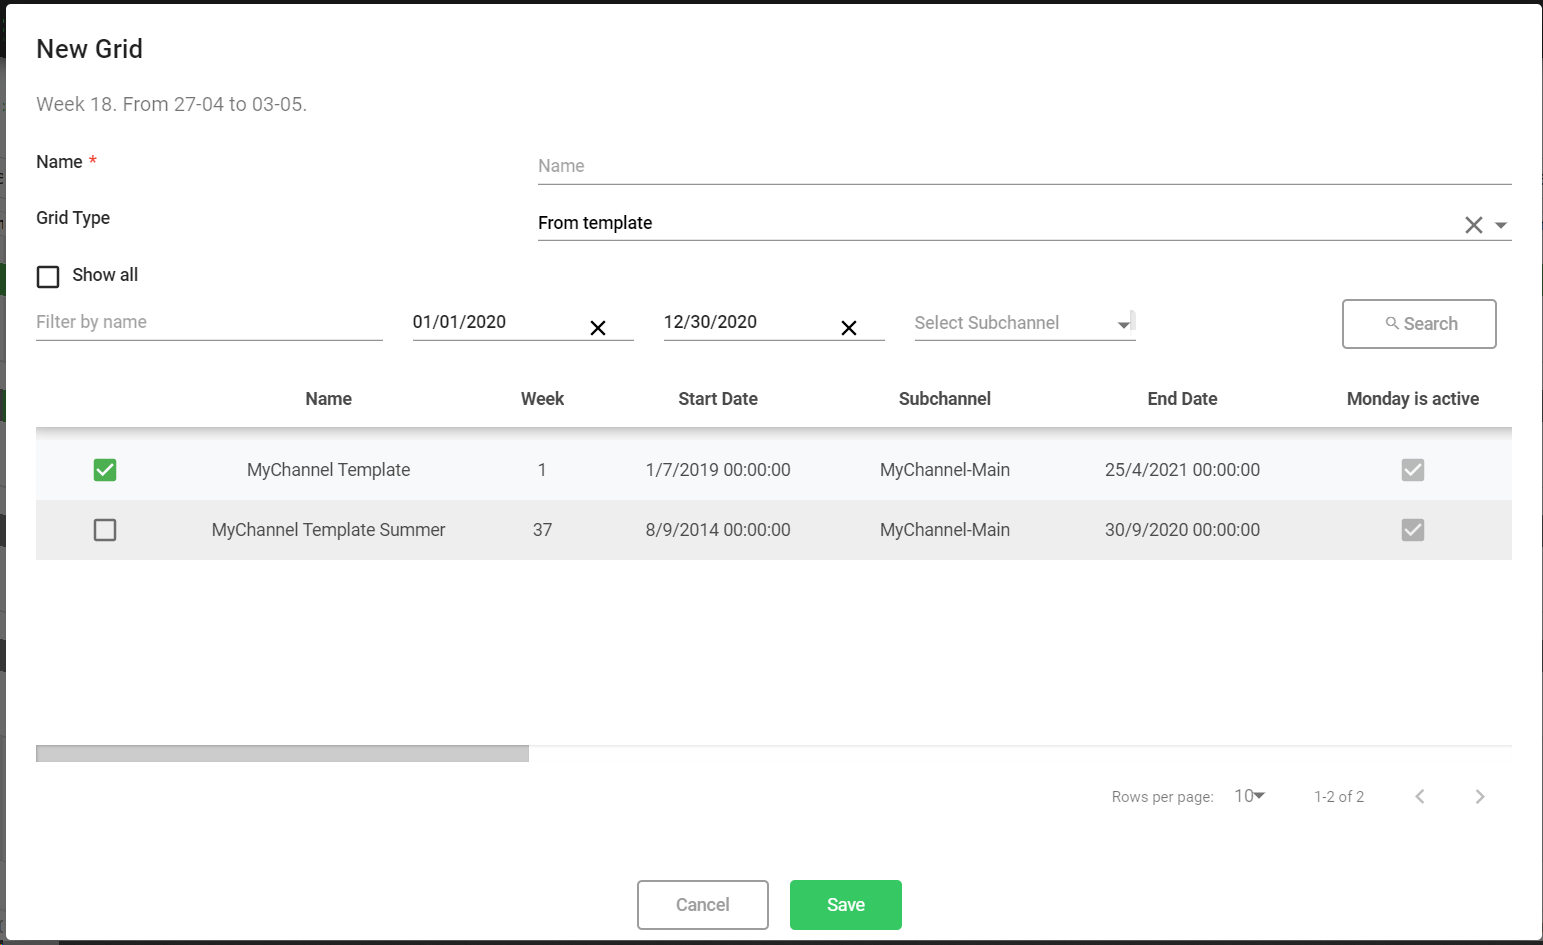Open Rows per page dropdown

click(x=1249, y=796)
